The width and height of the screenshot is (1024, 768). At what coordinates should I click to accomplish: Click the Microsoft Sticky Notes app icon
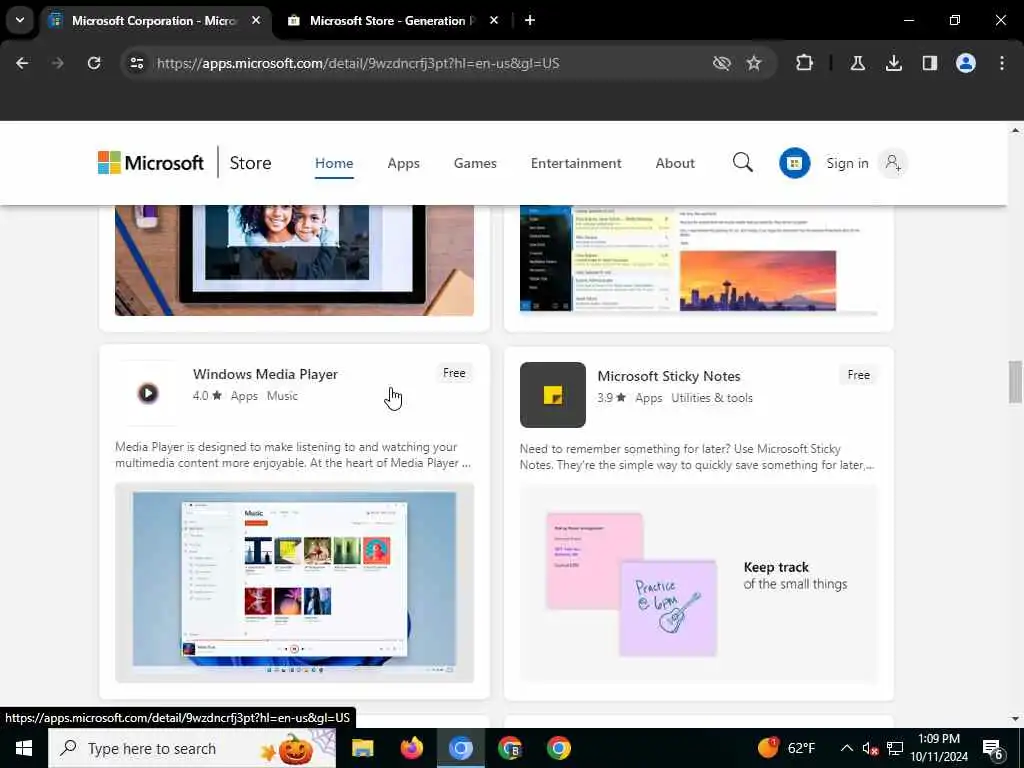point(552,395)
